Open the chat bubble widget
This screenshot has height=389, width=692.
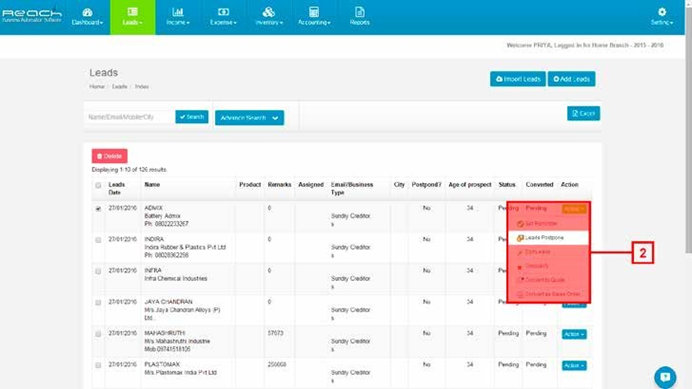click(x=665, y=377)
